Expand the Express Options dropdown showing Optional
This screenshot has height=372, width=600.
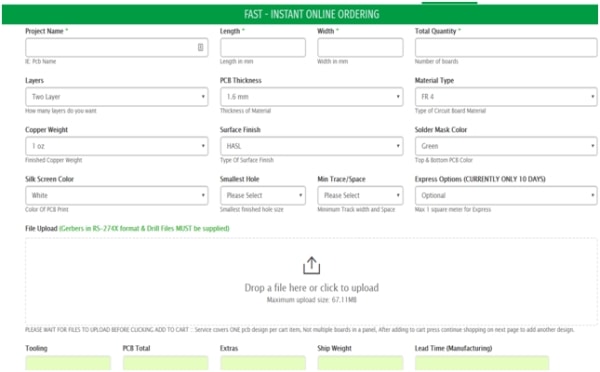[x=506, y=196]
